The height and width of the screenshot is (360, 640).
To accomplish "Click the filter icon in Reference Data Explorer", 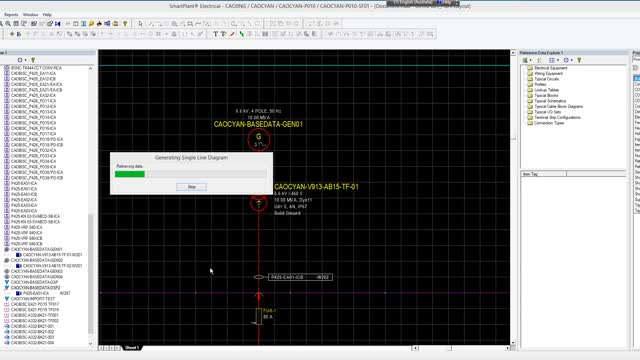I will pyautogui.click(x=579, y=60).
